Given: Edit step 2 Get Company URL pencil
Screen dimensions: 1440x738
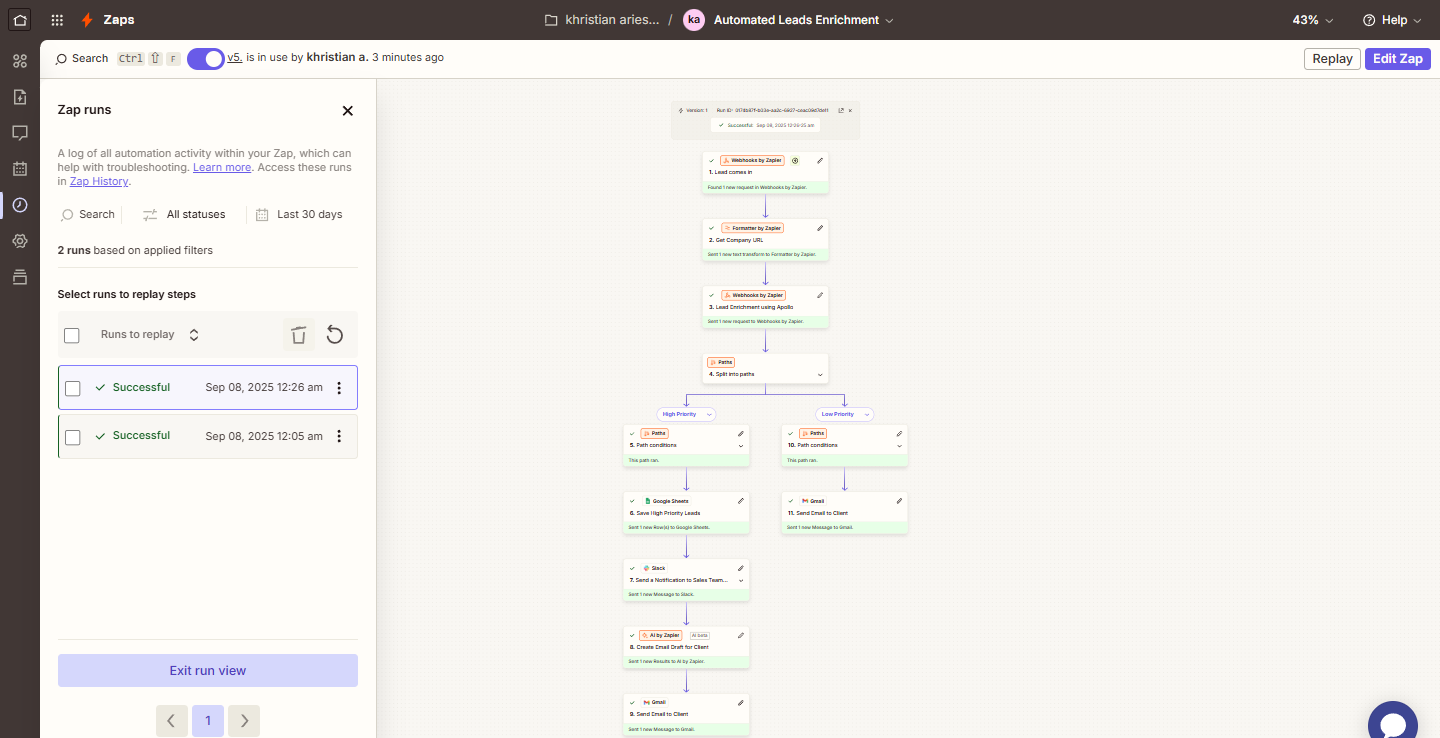Looking at the screenshot, I should pos(820,228).
